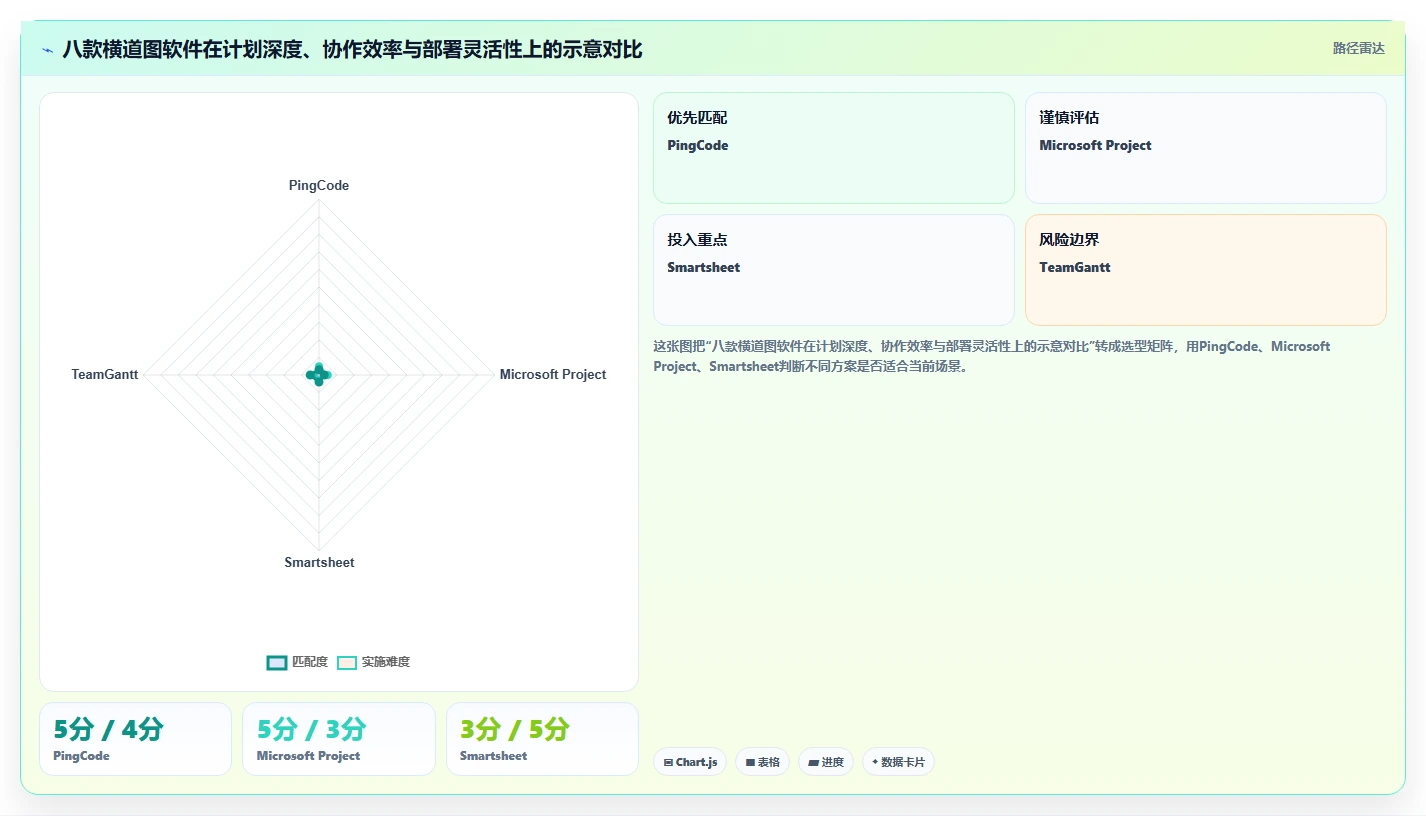Viewport: 1426px width, 816px height.
Task: Click the PingCode radar axis label
Action: coord(319,185)
